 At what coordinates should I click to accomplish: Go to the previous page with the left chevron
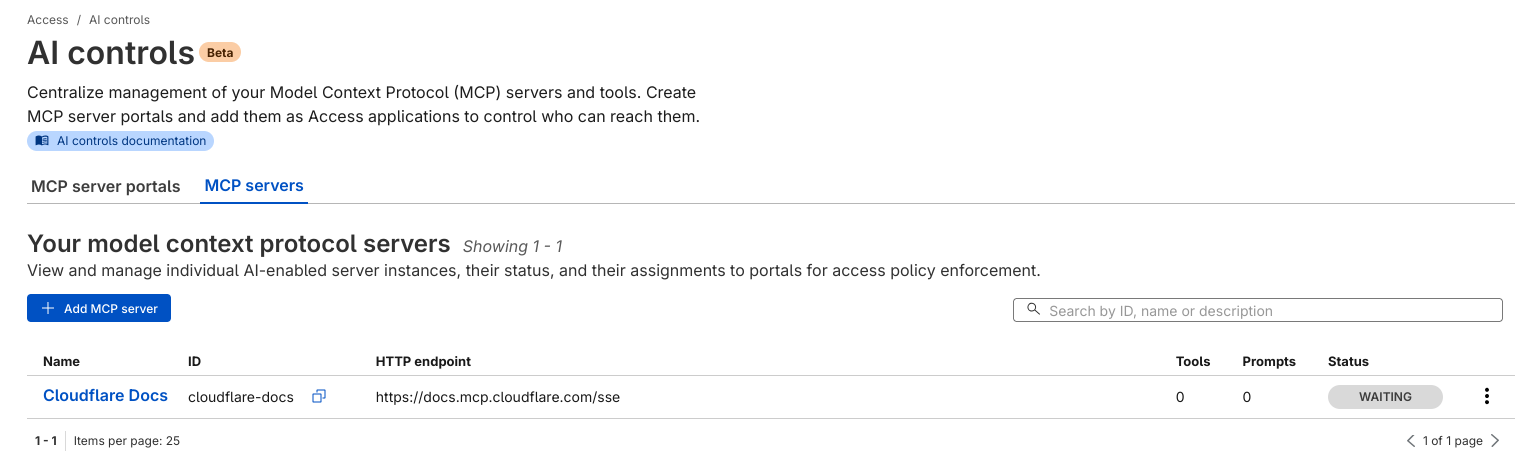(x=1411, y=441)
